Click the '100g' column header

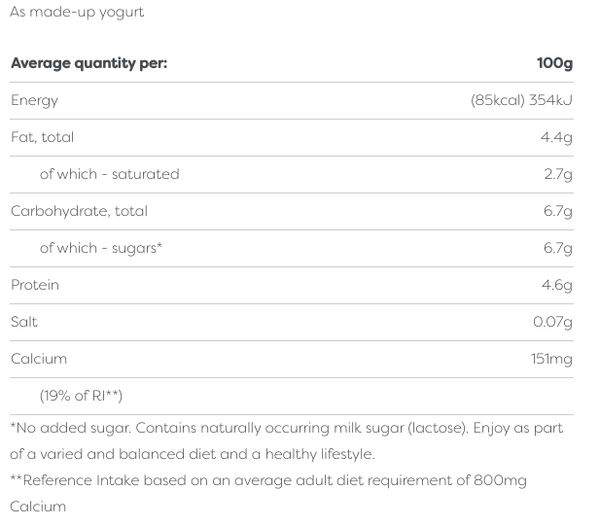tap(554, 64)
